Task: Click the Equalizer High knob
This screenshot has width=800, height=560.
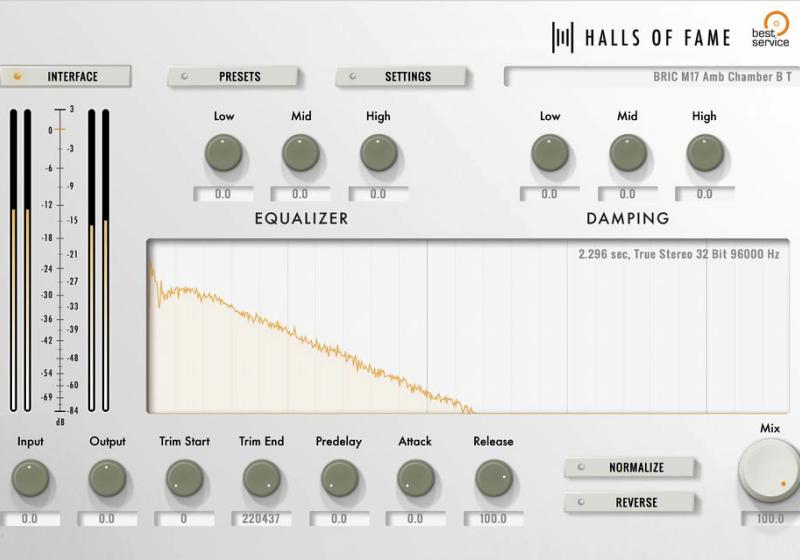Action: click(379, 153)
